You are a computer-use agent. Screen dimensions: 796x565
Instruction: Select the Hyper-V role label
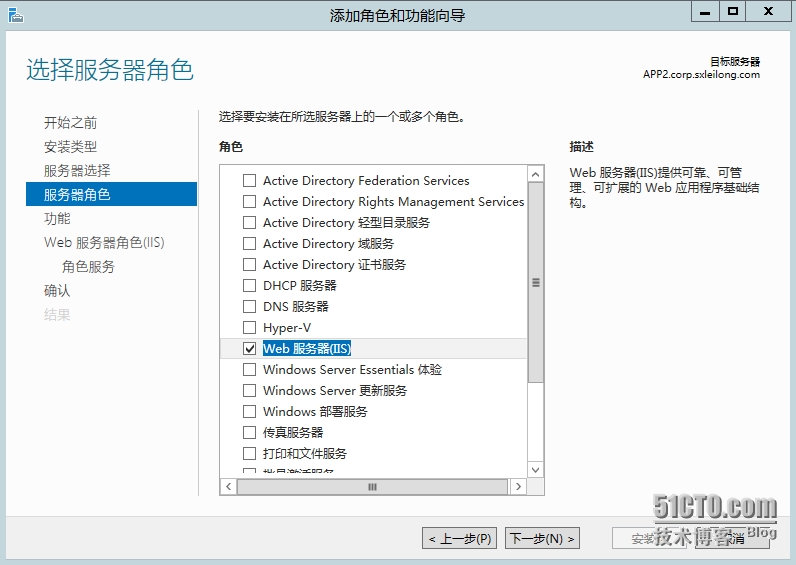(287, 328)
